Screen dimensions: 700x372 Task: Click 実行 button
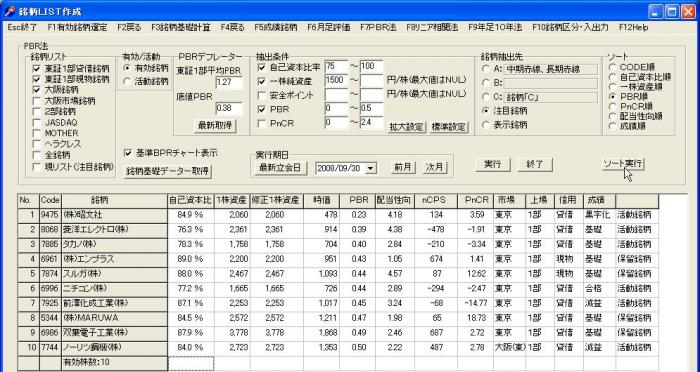tap(492, 164)
